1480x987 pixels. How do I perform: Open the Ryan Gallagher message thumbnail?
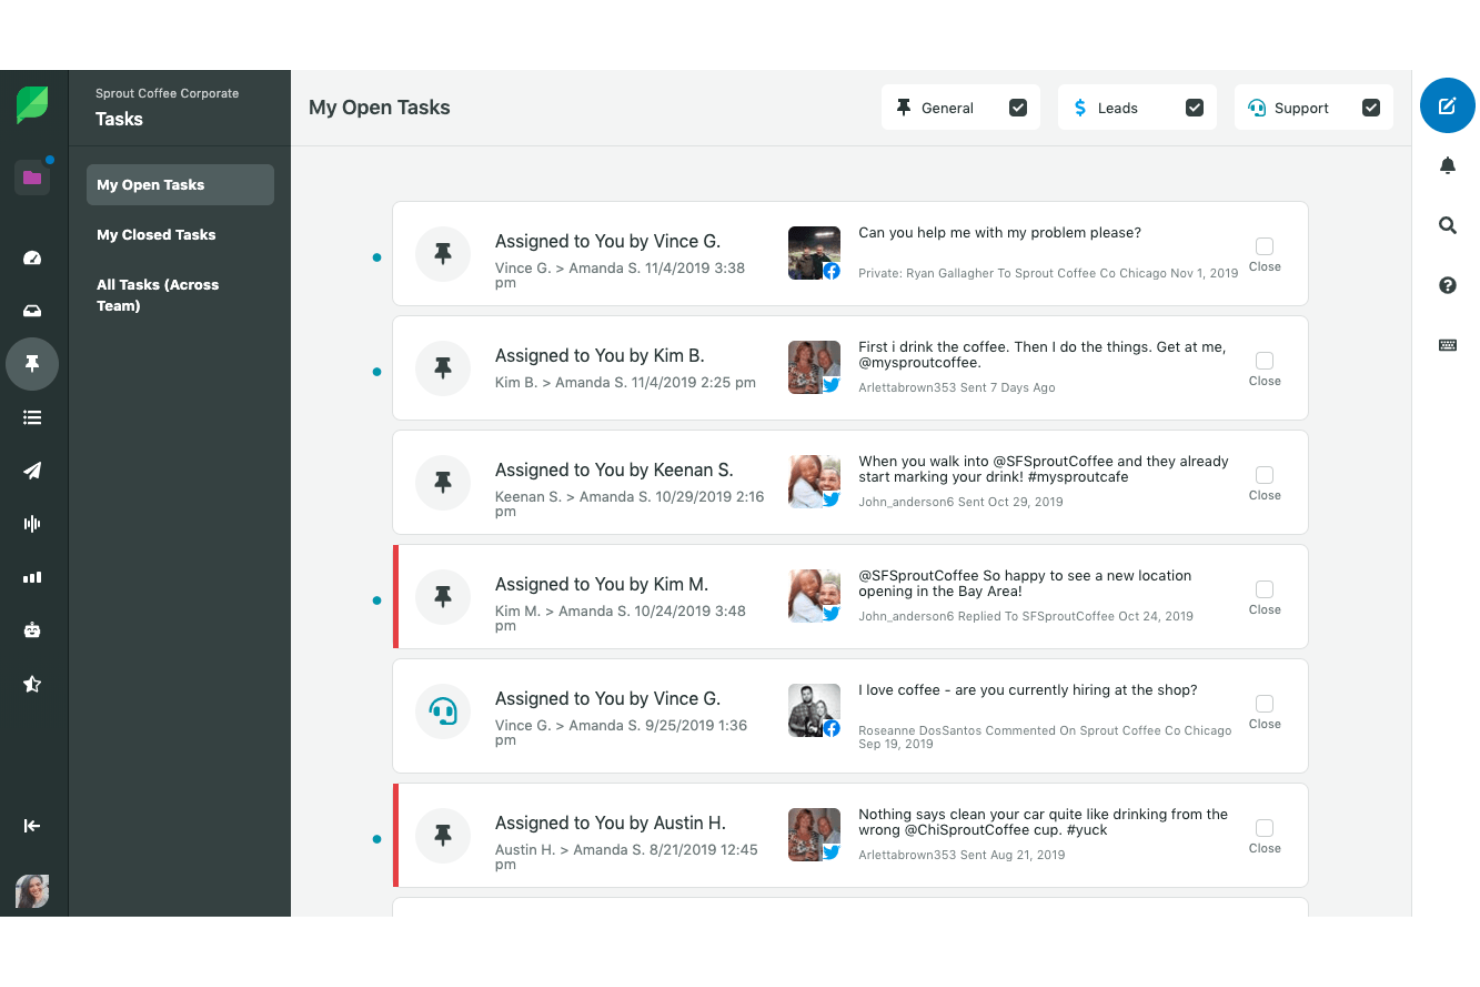tap(814, 253)
